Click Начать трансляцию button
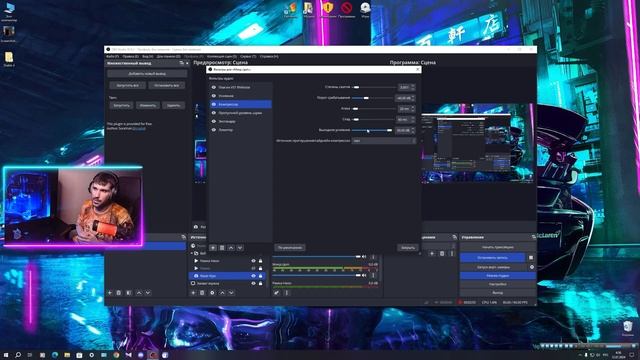The image size is (640, 360). (x=498, y=247)
